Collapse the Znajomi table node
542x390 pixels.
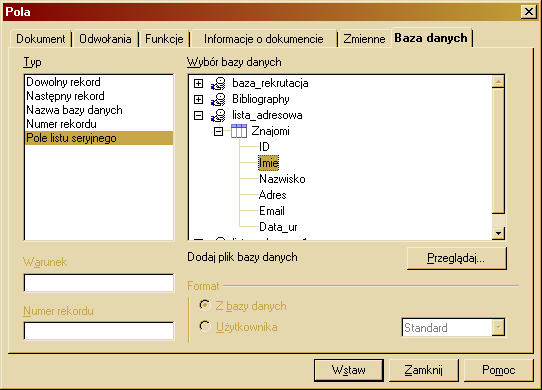click(x=218, y=131)
